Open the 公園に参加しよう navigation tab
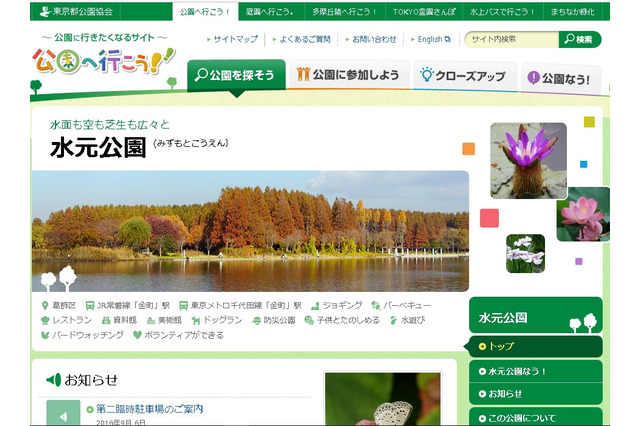Image resolution: width=640 pixels, height=426 pixels. [349, 75]
